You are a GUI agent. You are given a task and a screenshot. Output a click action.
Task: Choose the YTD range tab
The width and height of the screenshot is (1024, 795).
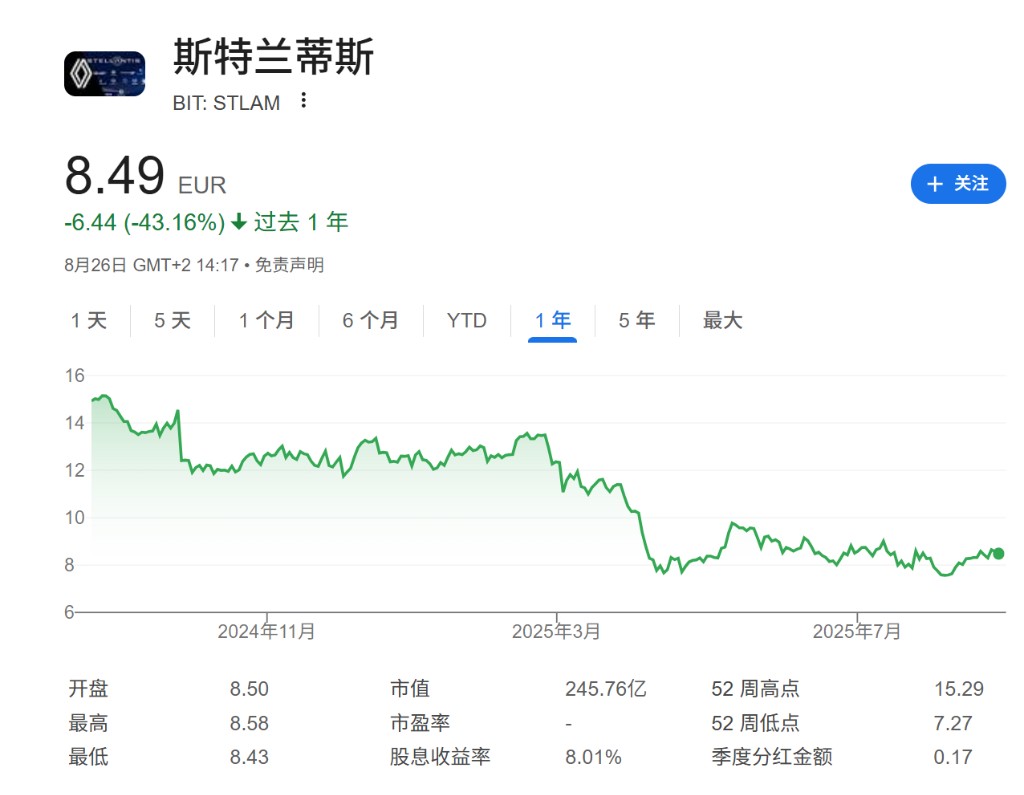467,321
